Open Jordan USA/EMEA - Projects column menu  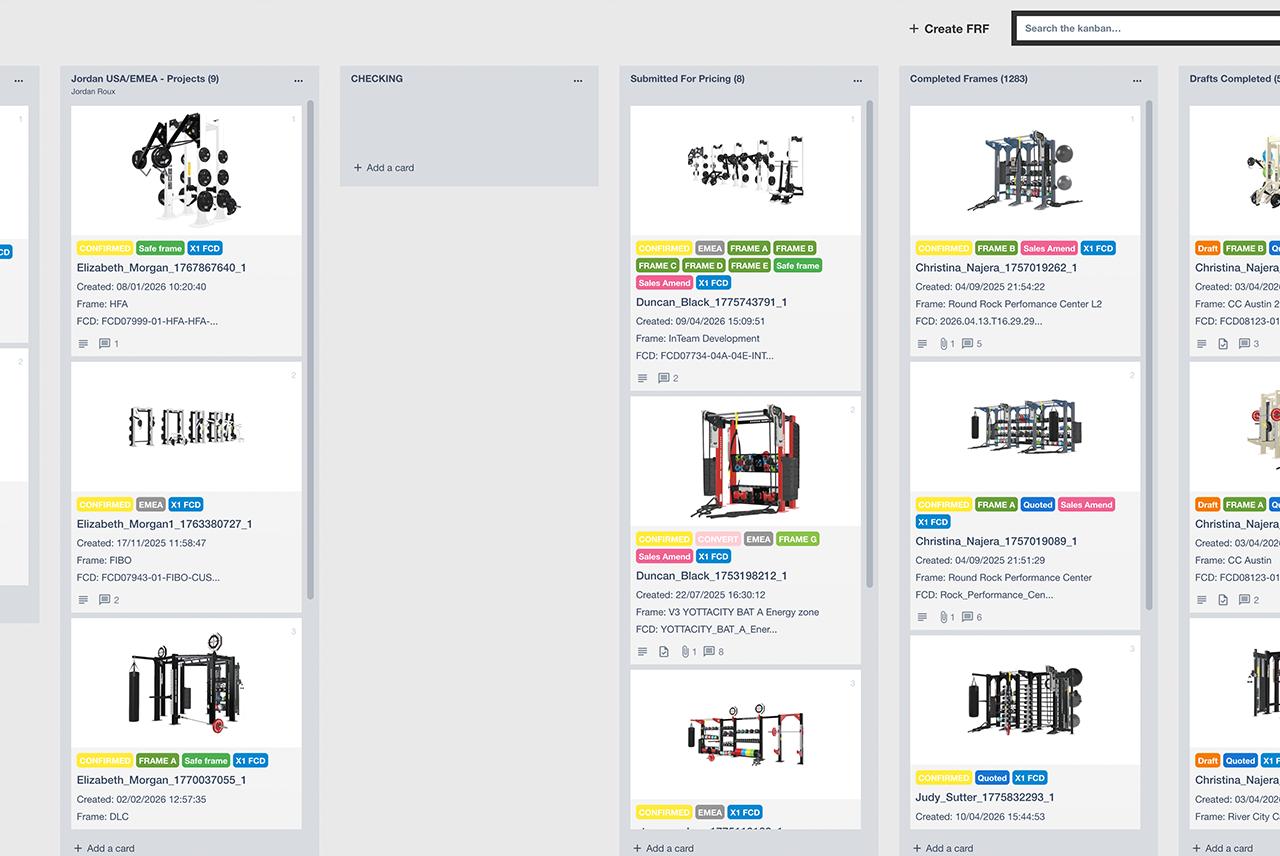(x=298, y=80)
